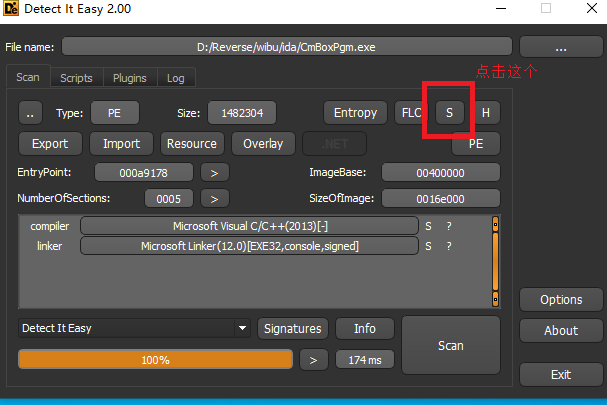Open the Overlay button
Viewport: 607px width, 405px height.
point(263,144)
